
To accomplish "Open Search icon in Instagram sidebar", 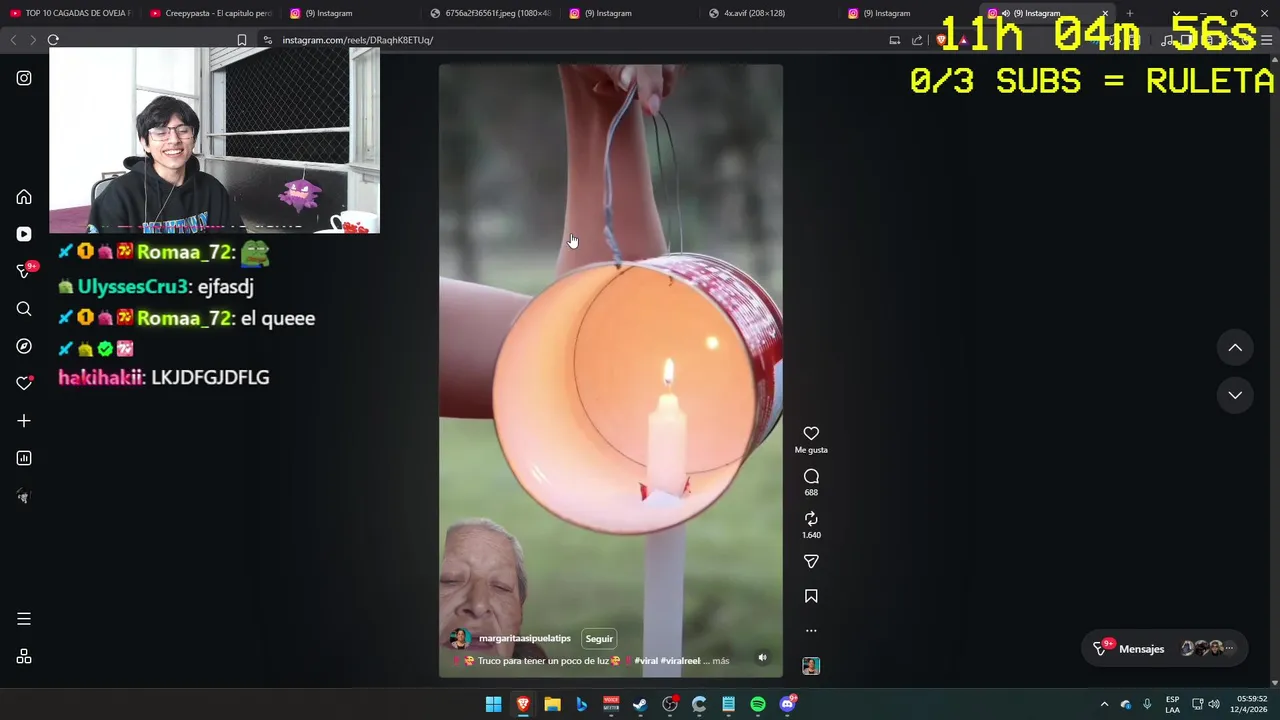I will (x=24, y=309).
